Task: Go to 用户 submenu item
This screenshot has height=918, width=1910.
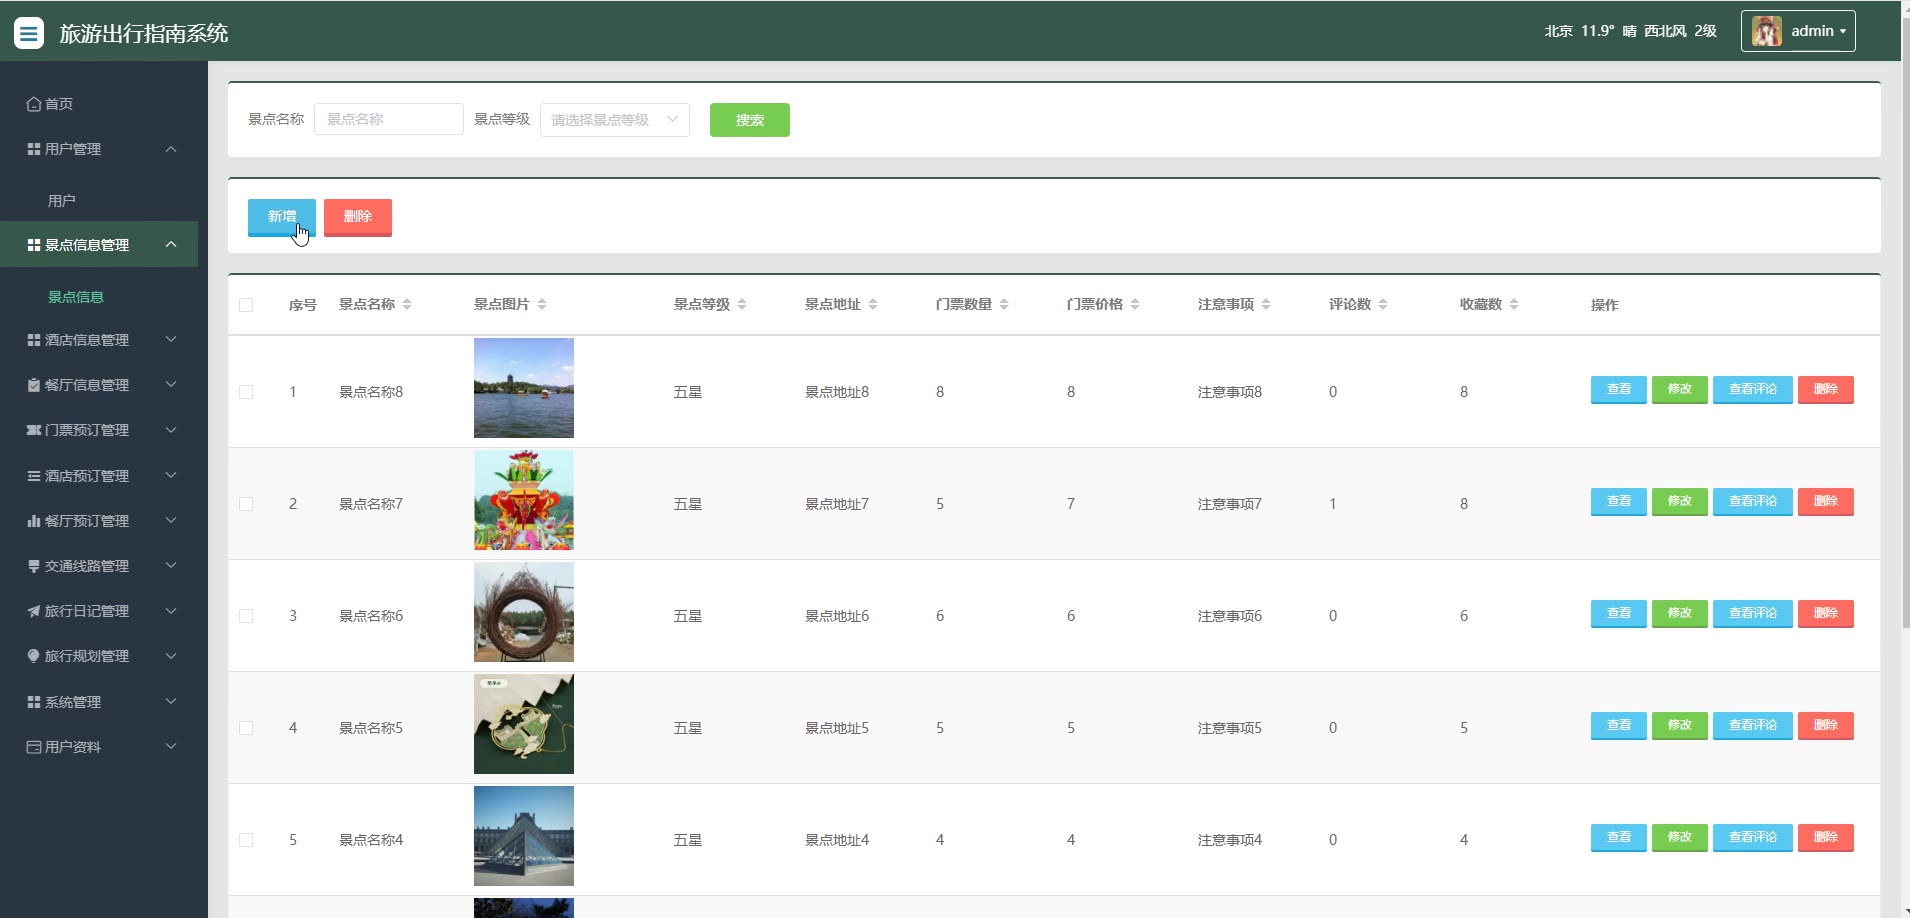Action: (62, 201)
